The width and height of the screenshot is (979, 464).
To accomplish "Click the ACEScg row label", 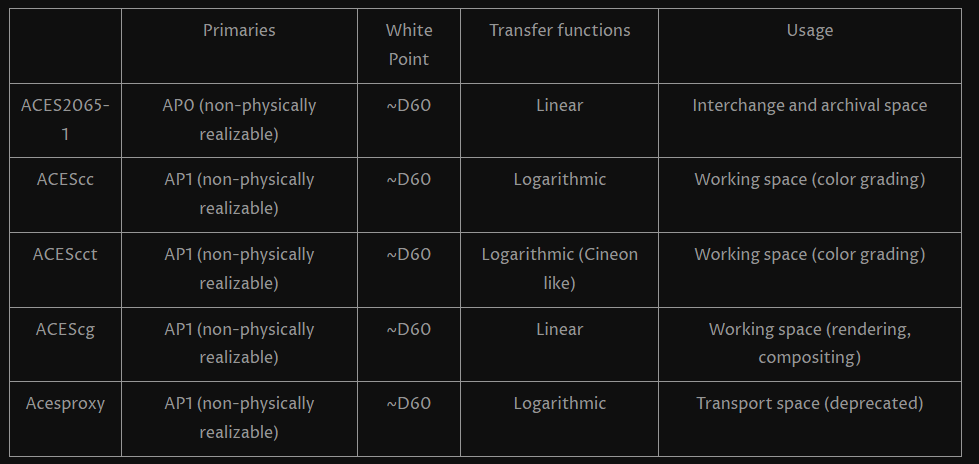I will [65, 329].
